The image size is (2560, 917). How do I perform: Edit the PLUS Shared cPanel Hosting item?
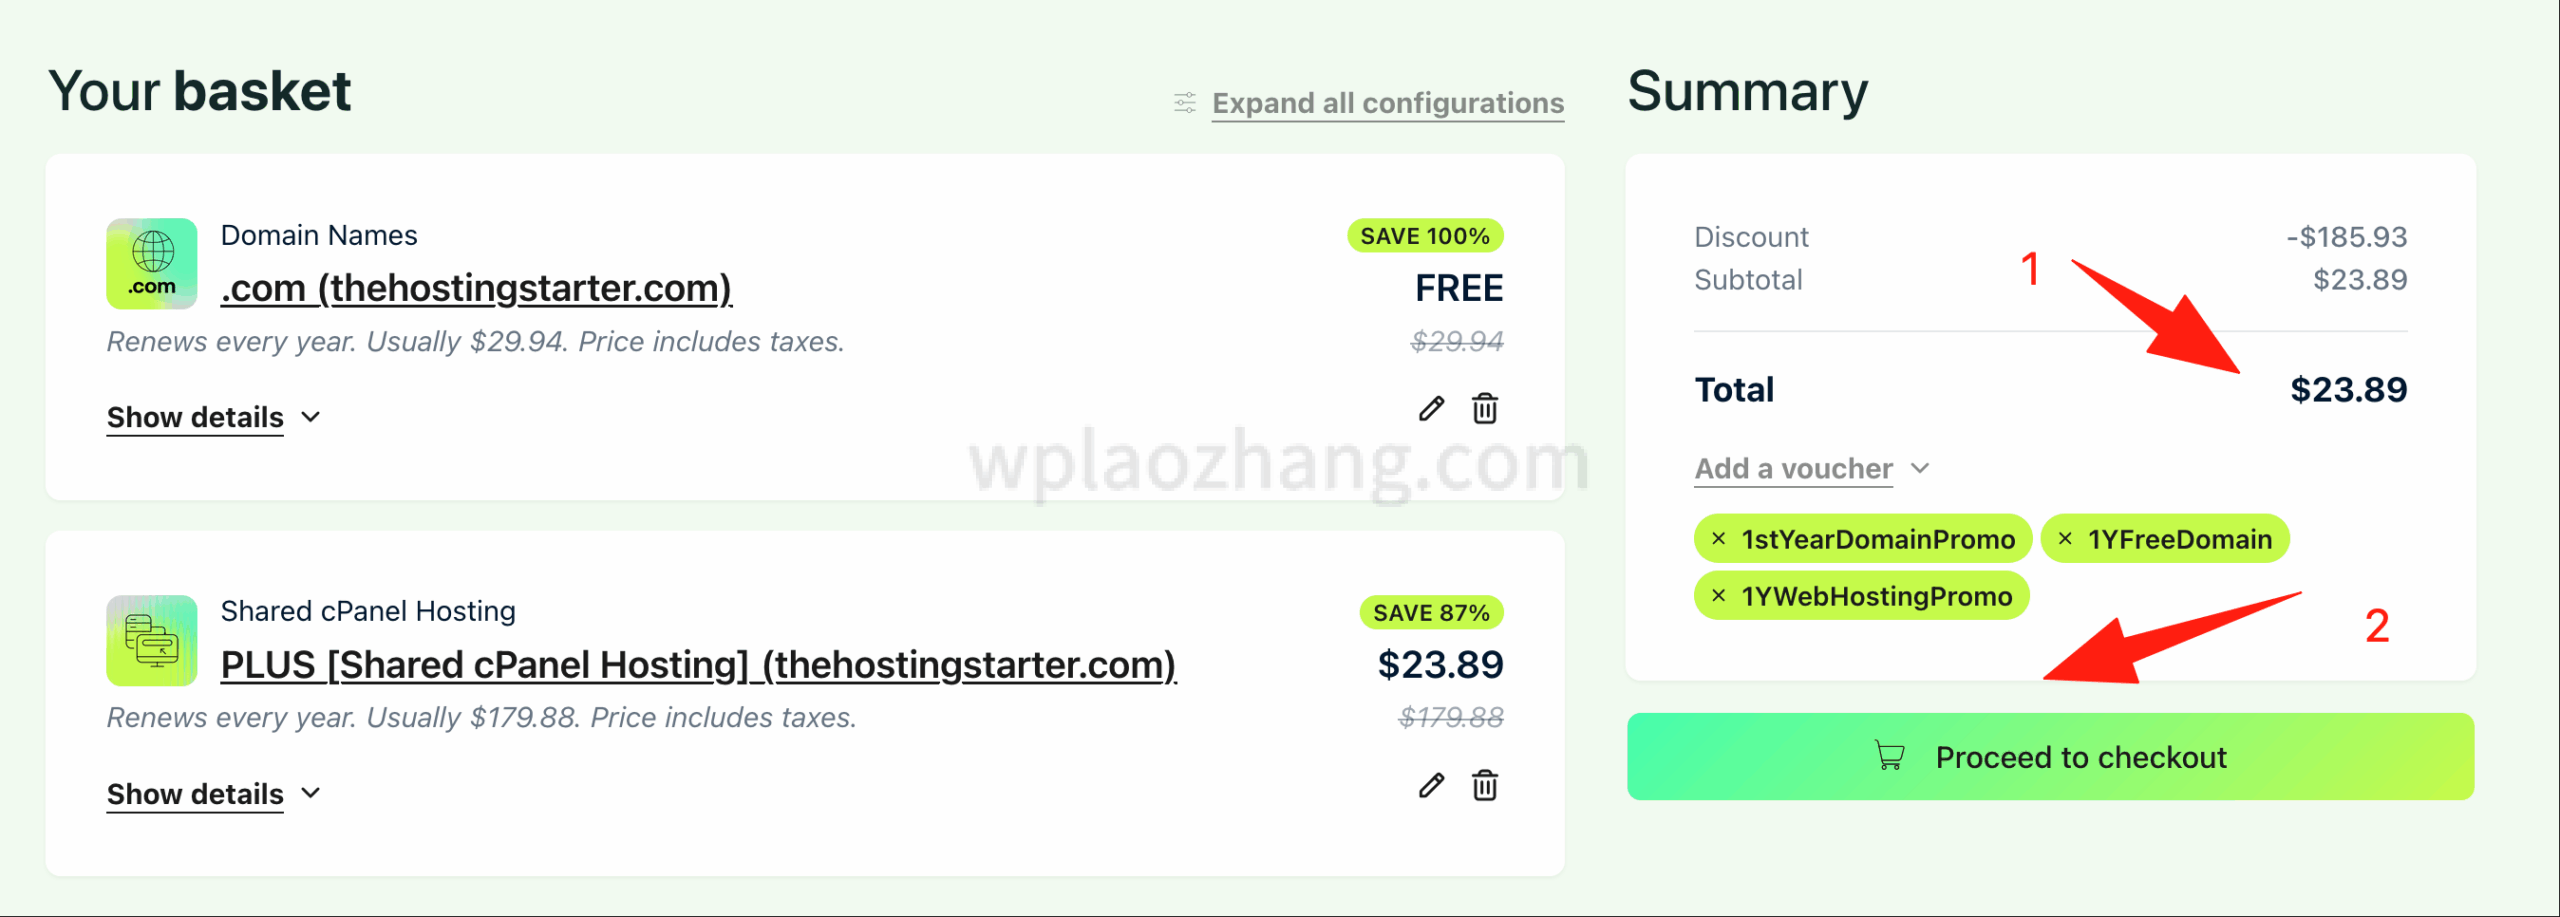(x=1431, y=785)
